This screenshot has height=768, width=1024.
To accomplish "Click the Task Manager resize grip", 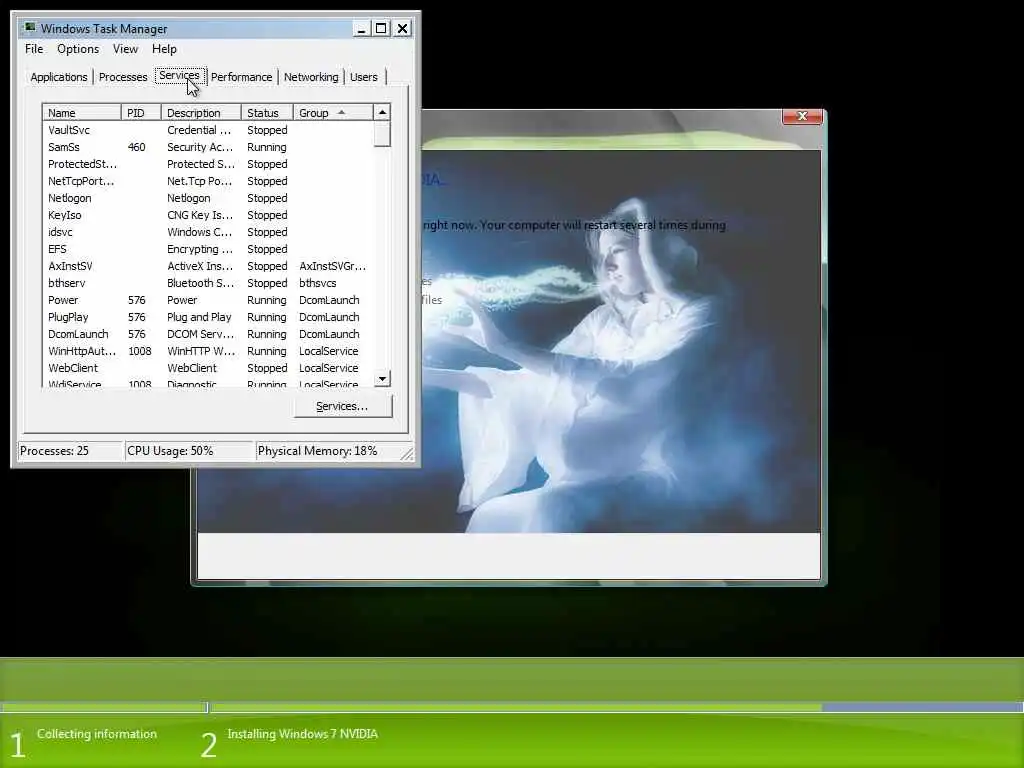I will coord(407,453).
